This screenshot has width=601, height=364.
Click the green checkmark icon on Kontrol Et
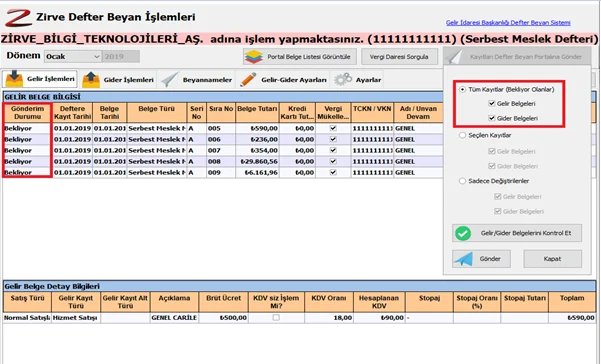pyautogui.click(x=463, y=233)
